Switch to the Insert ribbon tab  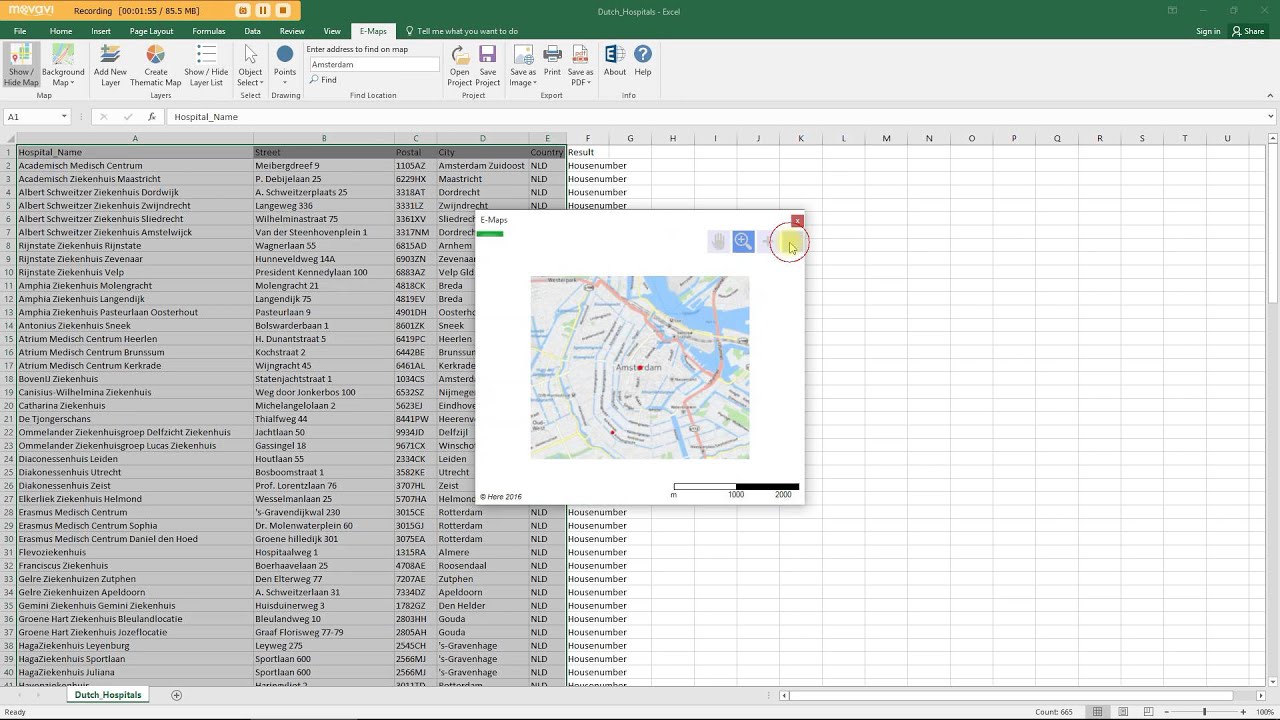point(101,31)
